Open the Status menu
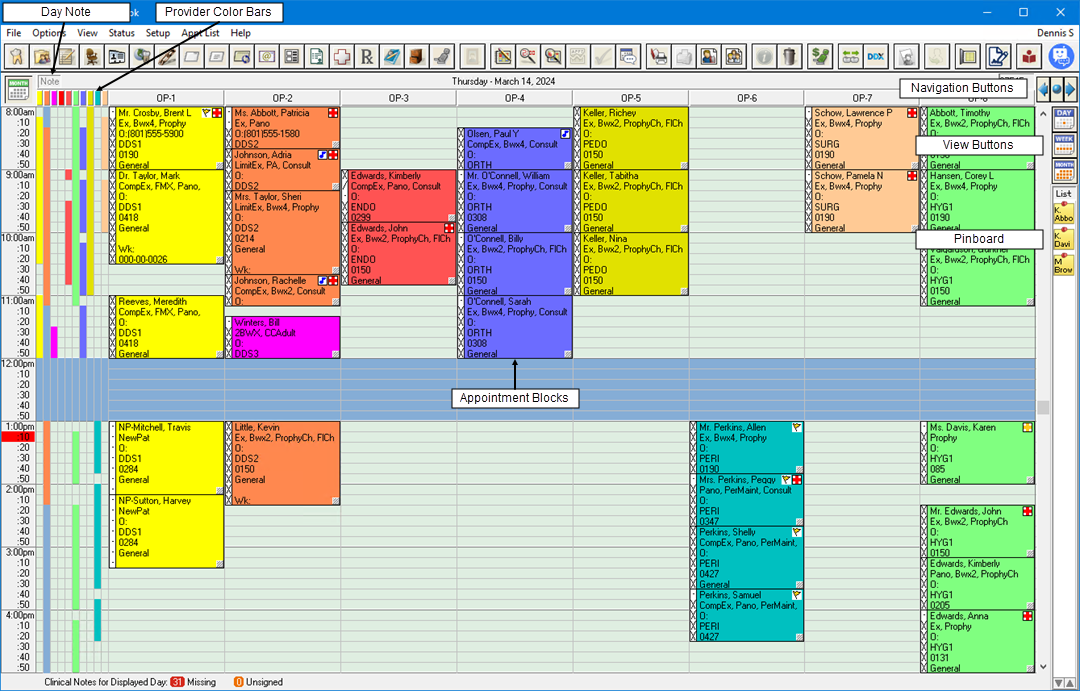This screenshot has width=1080, height=691. tap(121, 33)
